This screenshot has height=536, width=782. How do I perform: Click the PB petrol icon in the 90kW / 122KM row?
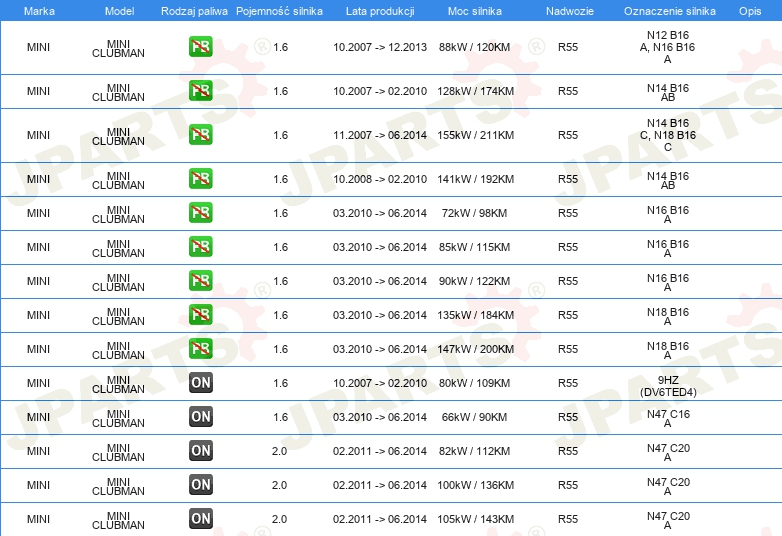click(200, 281)
